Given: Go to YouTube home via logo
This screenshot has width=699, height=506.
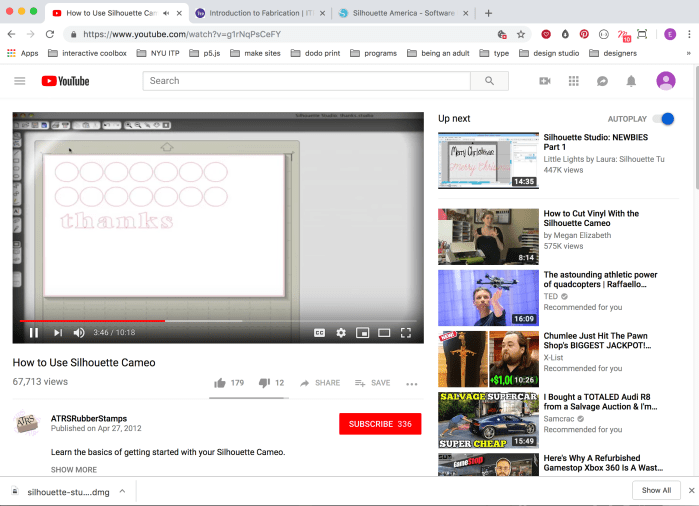Looking at the screenshot, I should (x=66, y=81).
